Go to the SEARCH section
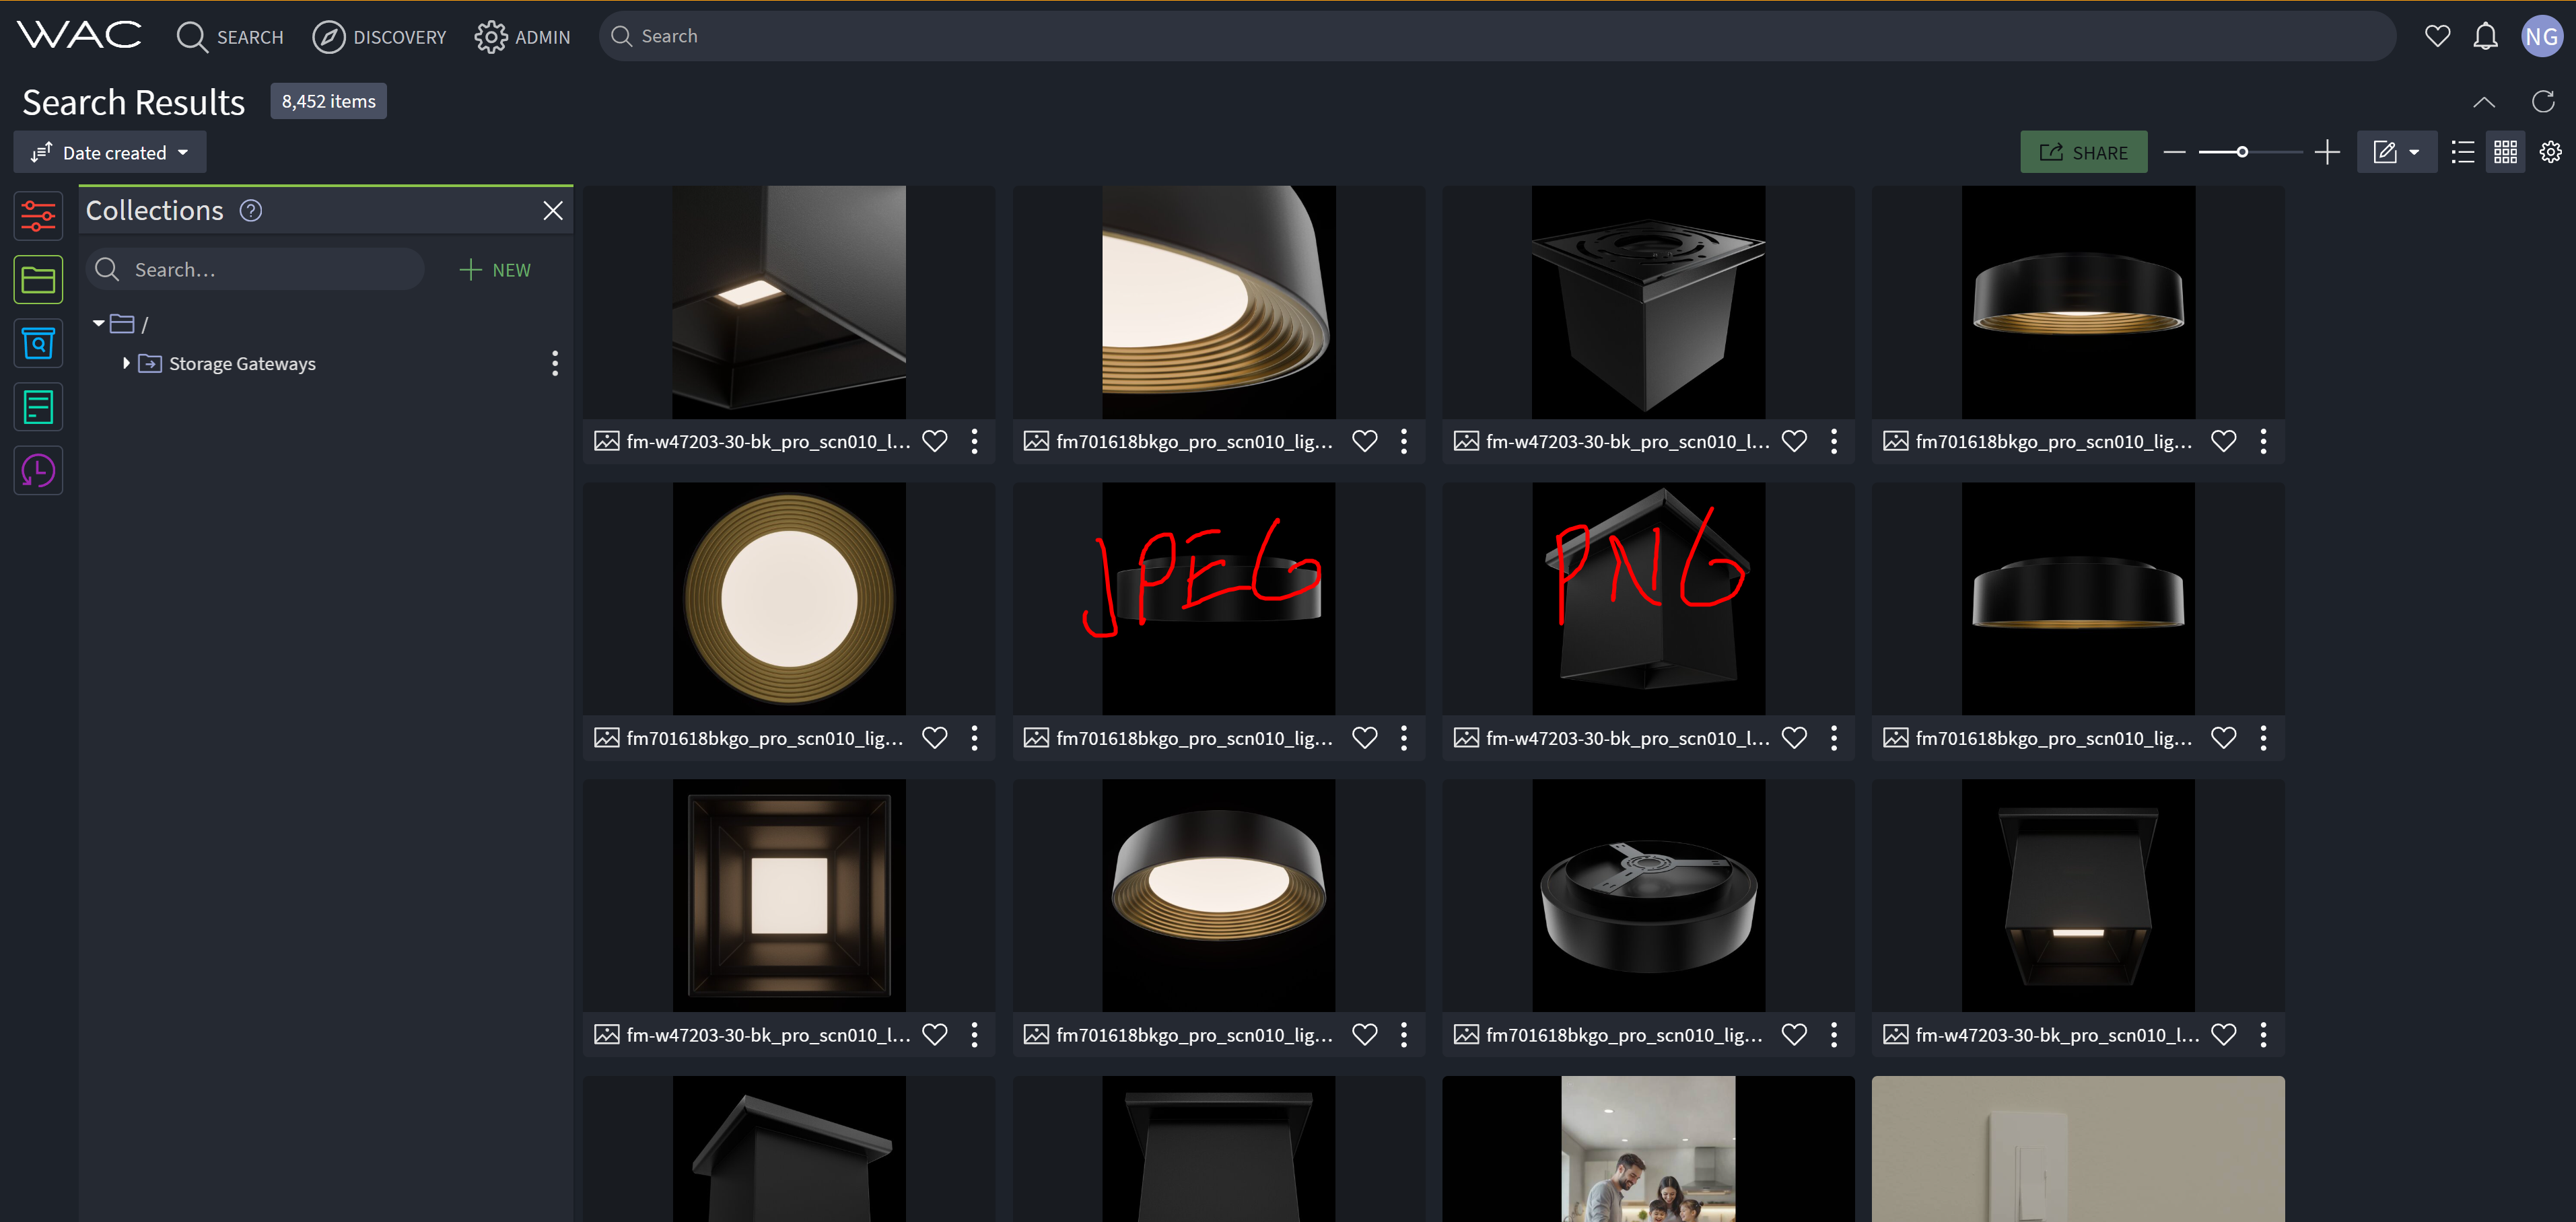Image resolution: width=2576 pixels, height=1222 pixels. coord(230,37)
